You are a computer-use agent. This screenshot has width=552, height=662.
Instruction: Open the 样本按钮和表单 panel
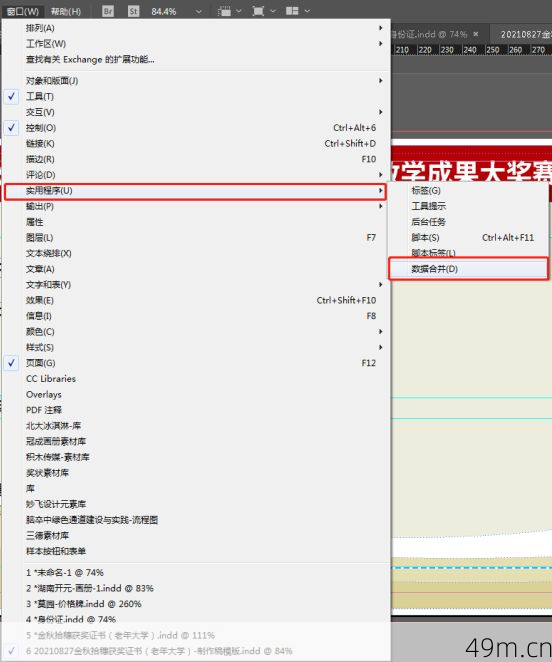[196, 551]
